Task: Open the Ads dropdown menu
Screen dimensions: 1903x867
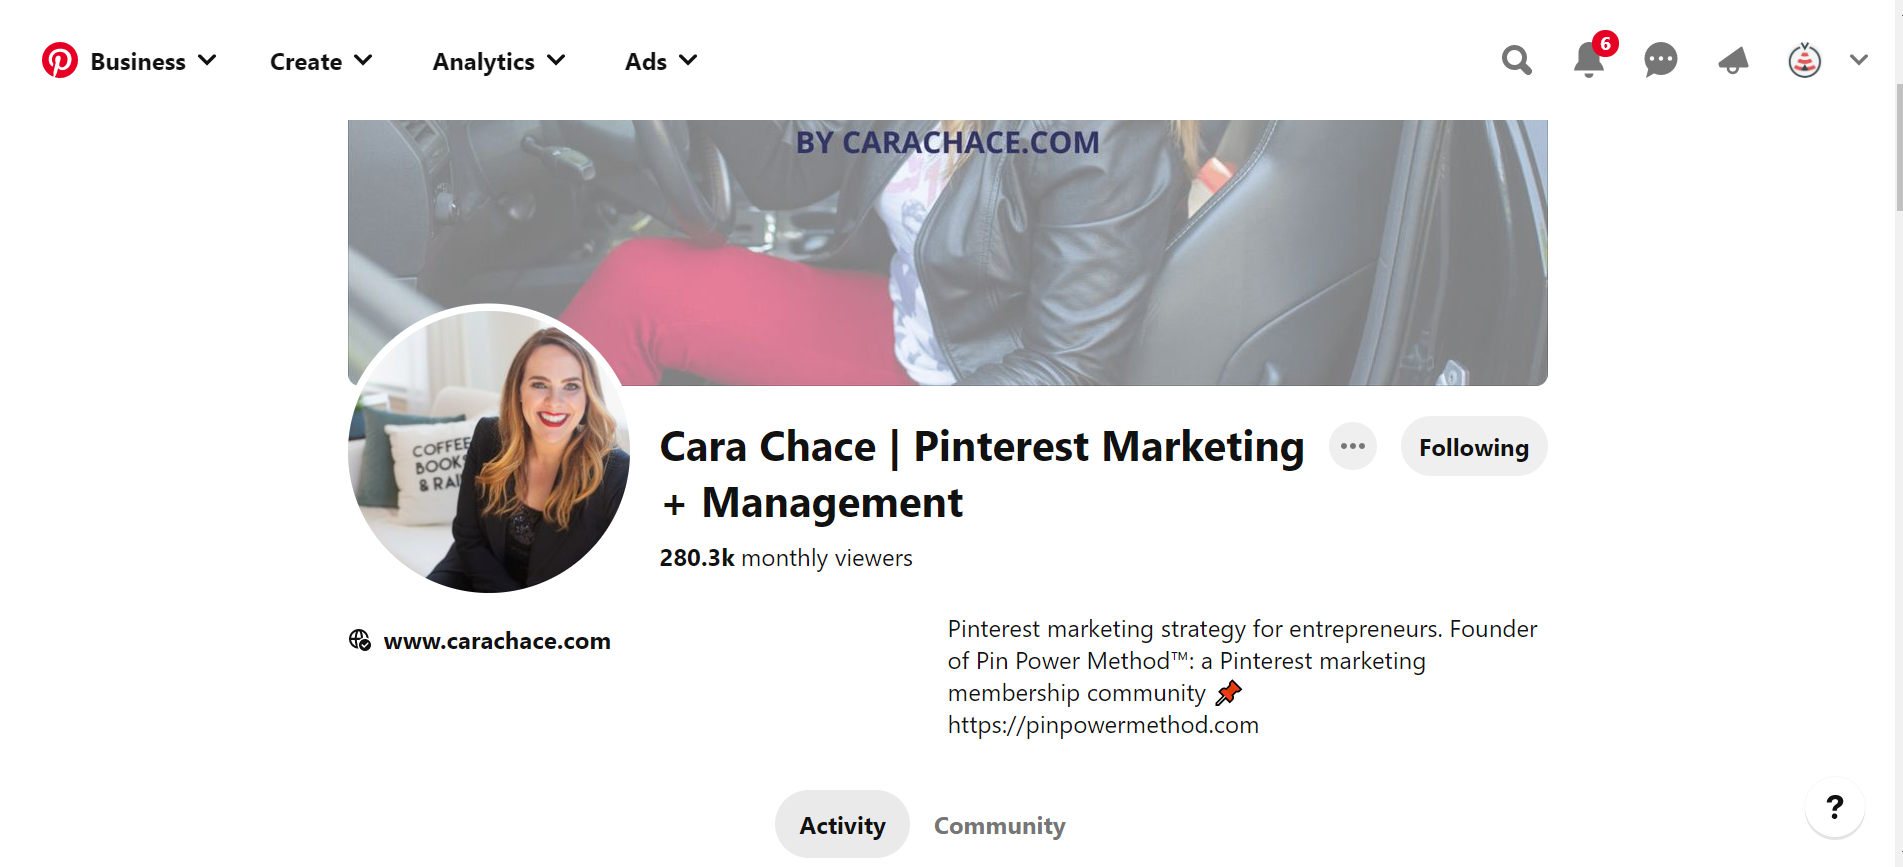Action: [x=661, y=61]
